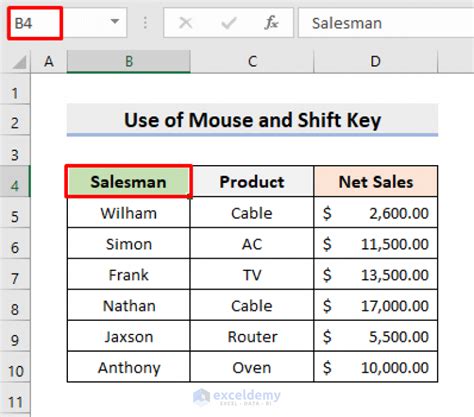Image resolution: width=474 pixels, height=417 pixels.
Task: Select row 10 header
Action: tap(15, 367)
